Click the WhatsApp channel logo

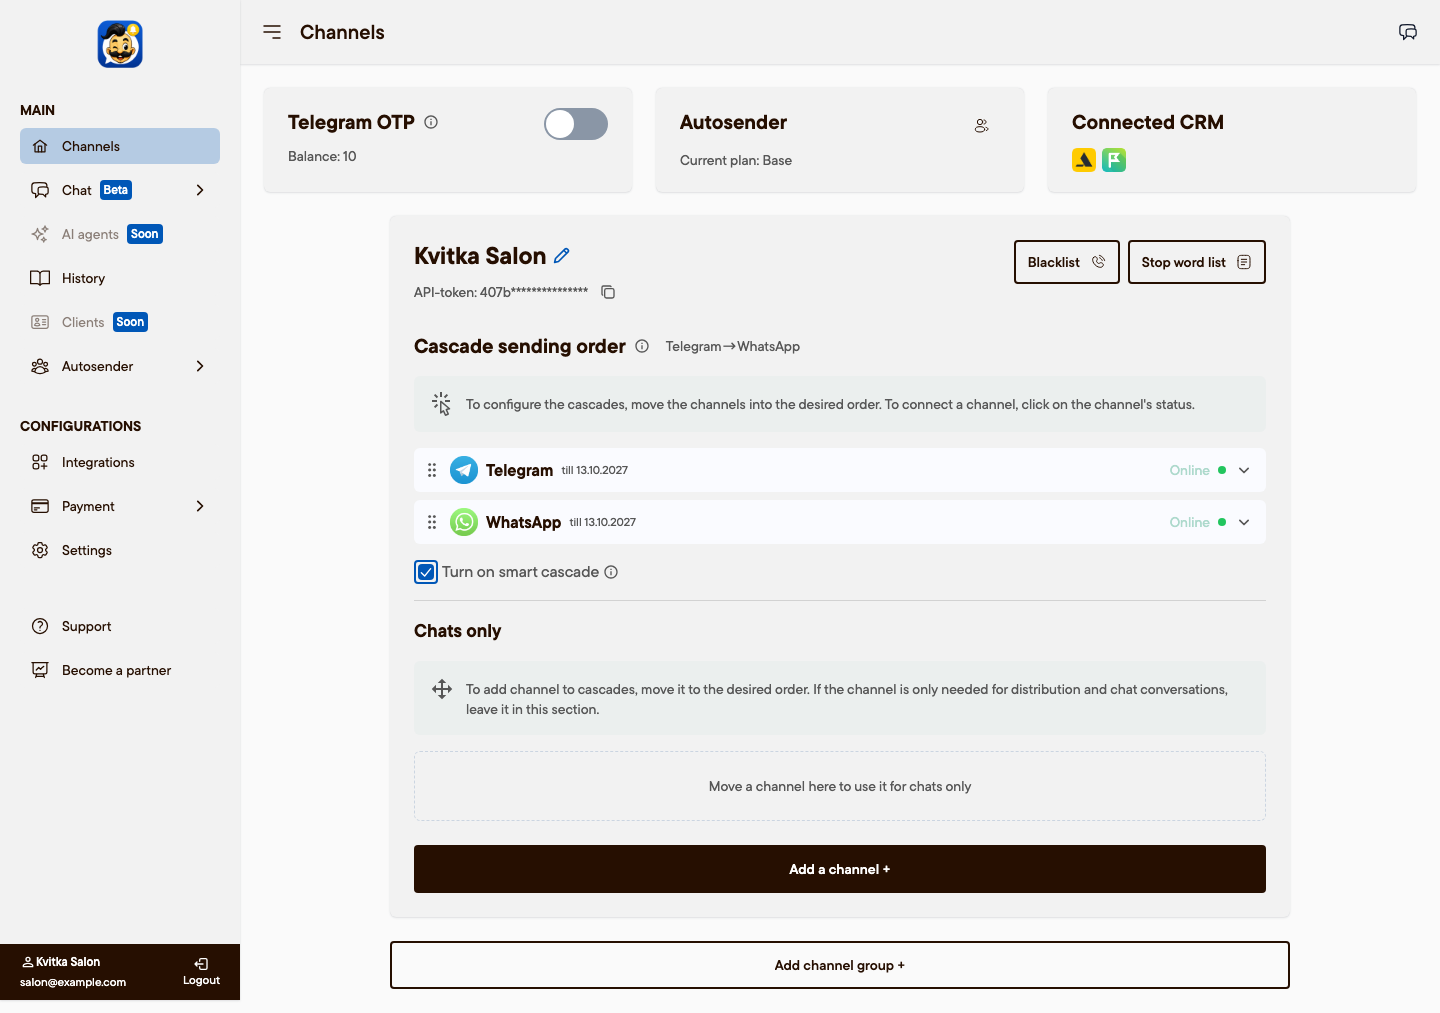[464, 522]
